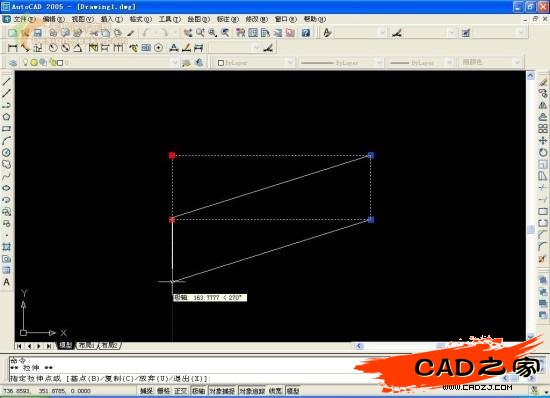Select the Rotate tool in modify toolbar
The height and width of the screenshot is (398, 550).
[543, 153]
